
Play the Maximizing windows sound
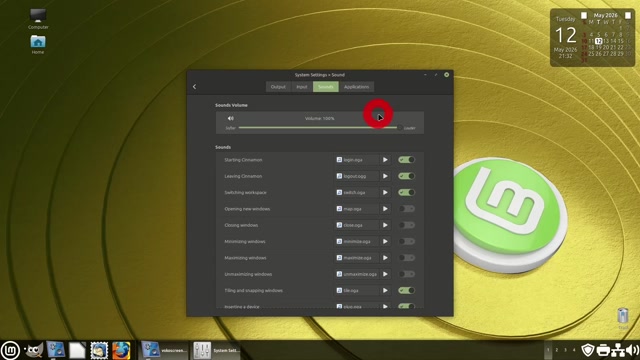coord(385,258)
